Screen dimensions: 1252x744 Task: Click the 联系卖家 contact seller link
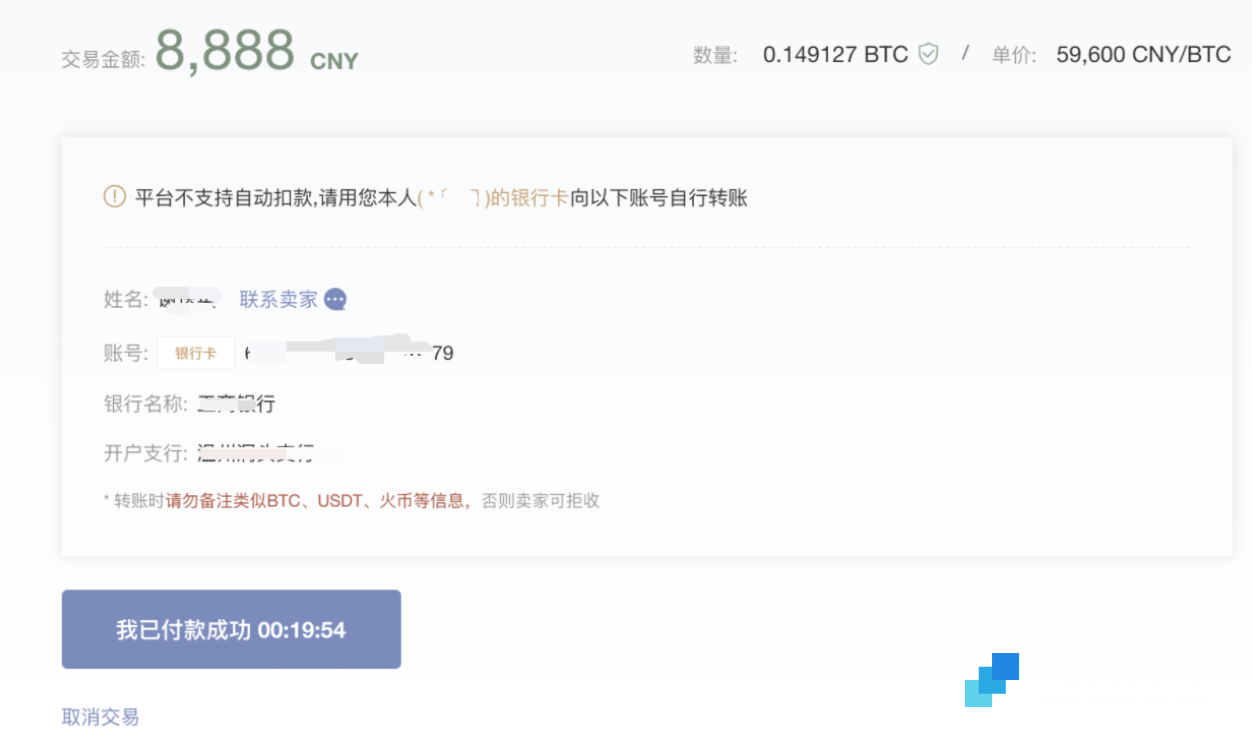pyautogui.click(x=277, y=299)
